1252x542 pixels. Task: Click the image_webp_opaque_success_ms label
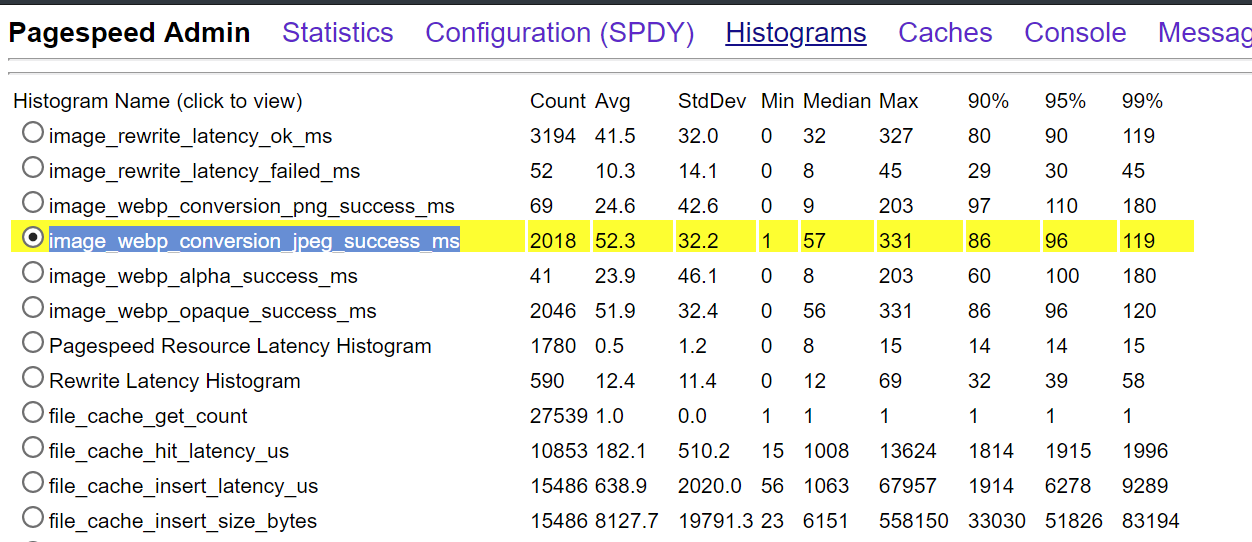(x=213, y=311)
